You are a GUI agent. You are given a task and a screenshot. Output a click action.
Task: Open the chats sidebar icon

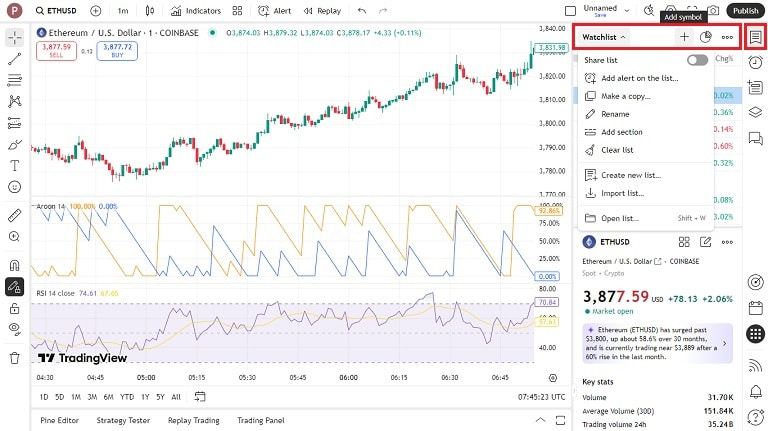[755, 139]
